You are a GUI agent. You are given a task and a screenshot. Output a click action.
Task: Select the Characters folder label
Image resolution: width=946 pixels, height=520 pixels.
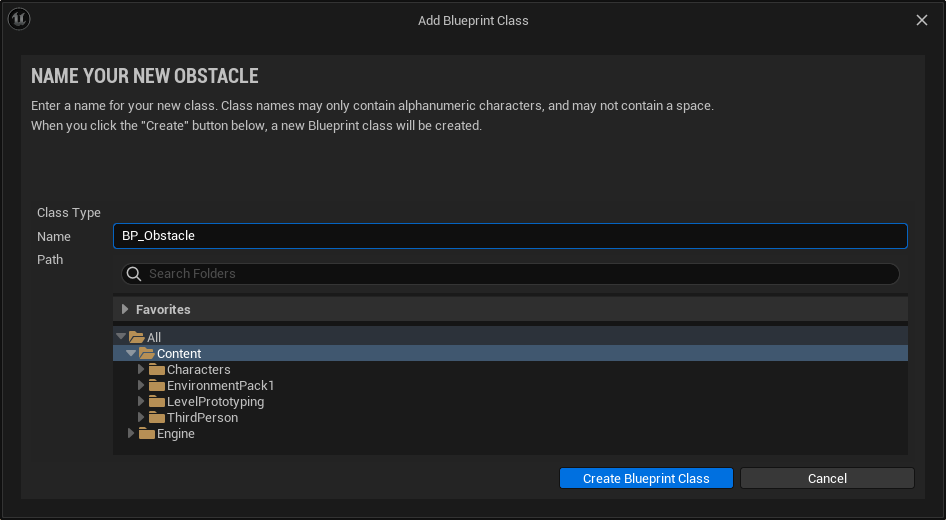tap(198, 369)
